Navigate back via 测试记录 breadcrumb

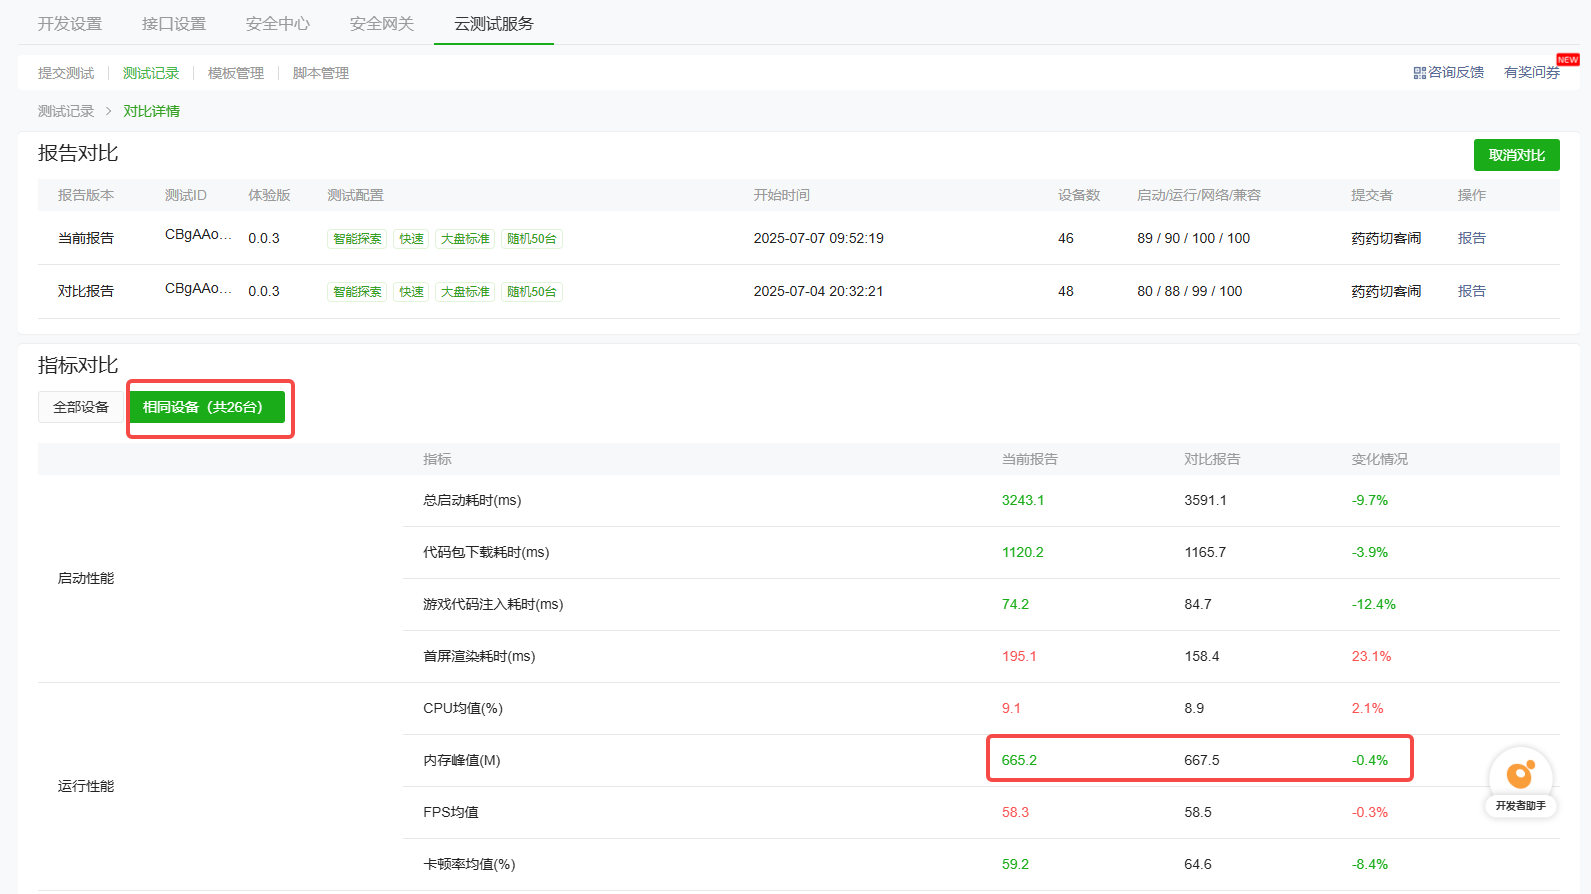coord(66,111)
